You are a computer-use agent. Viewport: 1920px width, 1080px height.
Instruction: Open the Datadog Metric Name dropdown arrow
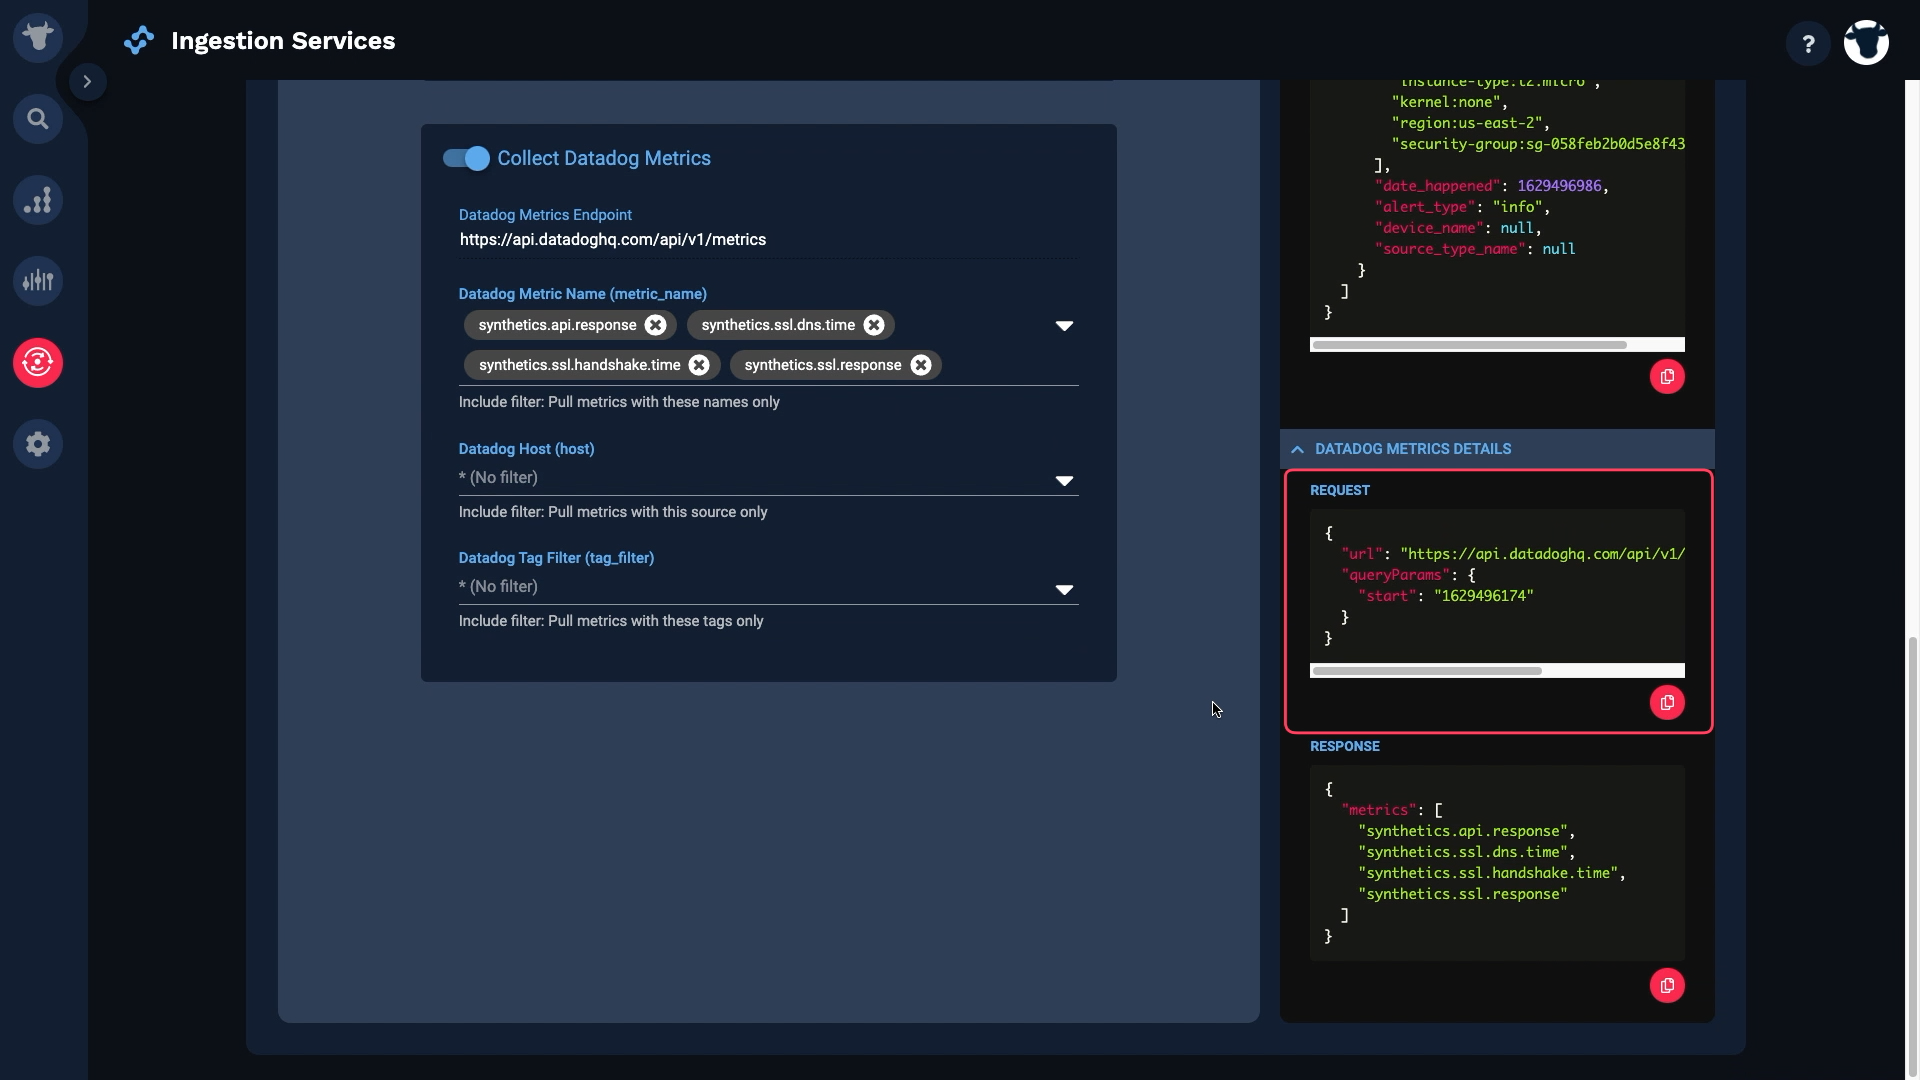1064,326
